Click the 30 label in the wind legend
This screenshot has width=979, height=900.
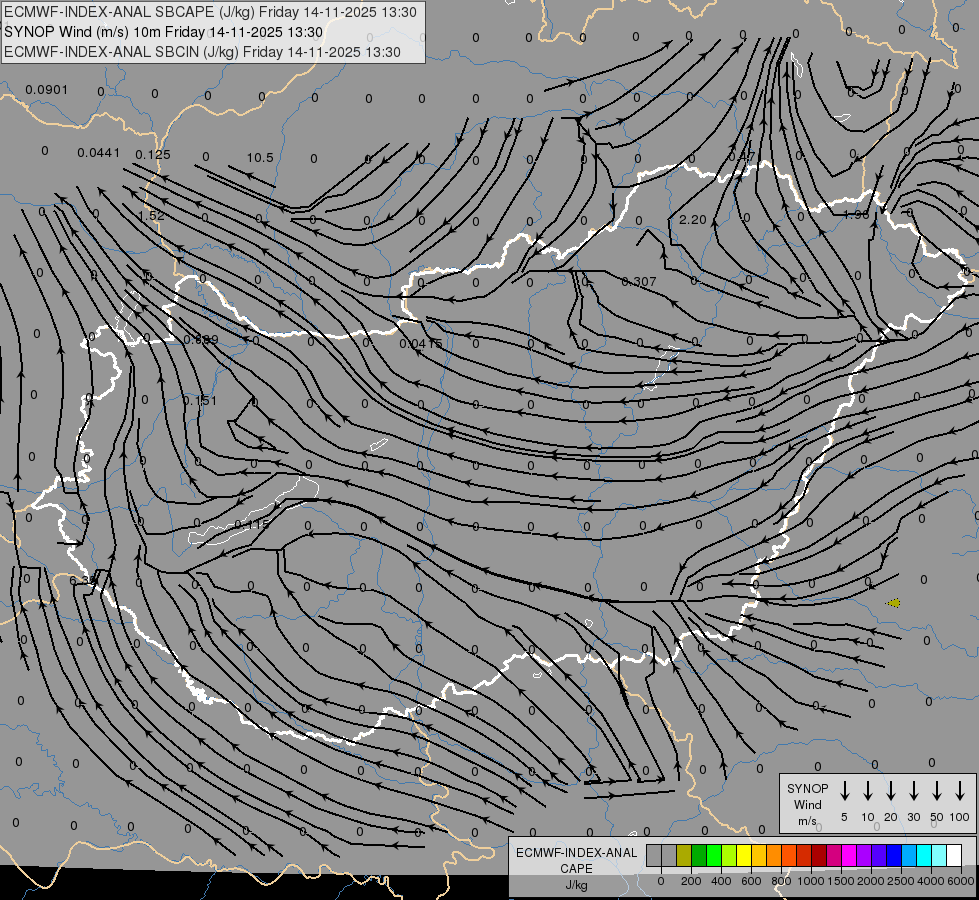(x=913, y=817)
